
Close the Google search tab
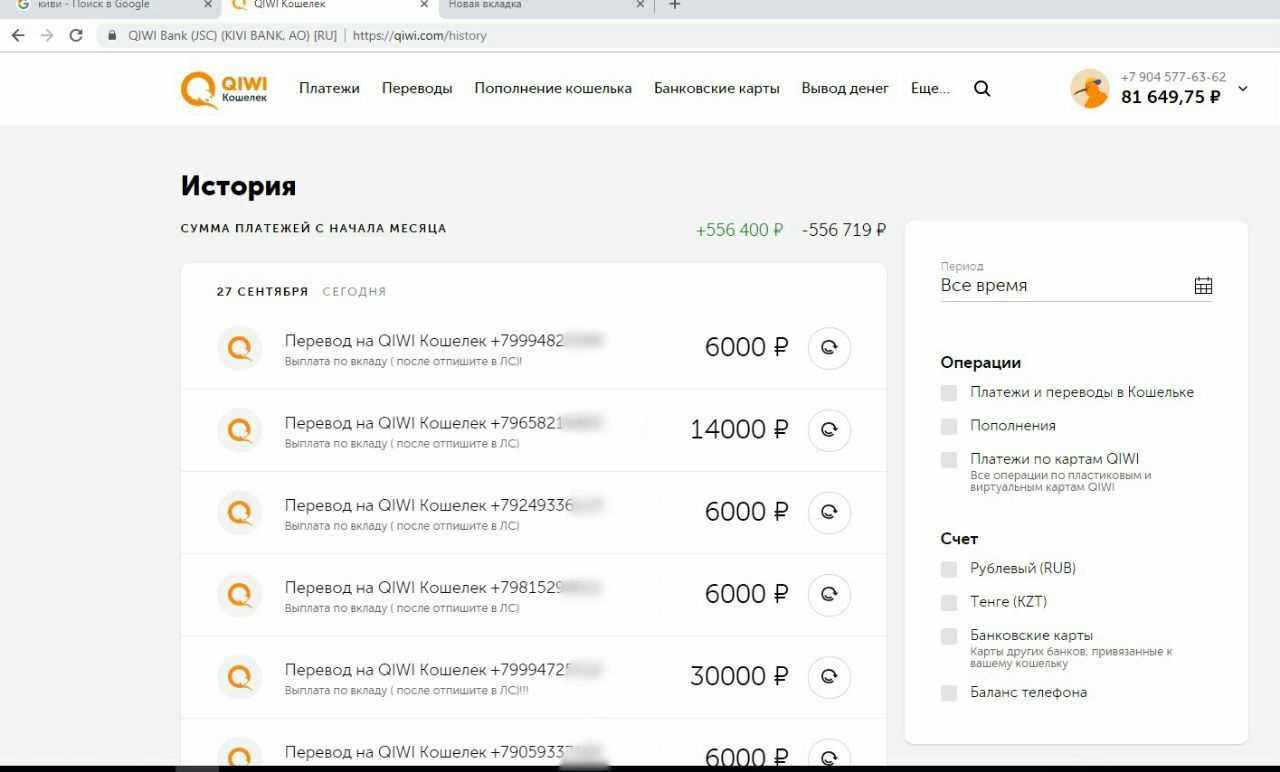pyautogui.click(x=208, y=5)
